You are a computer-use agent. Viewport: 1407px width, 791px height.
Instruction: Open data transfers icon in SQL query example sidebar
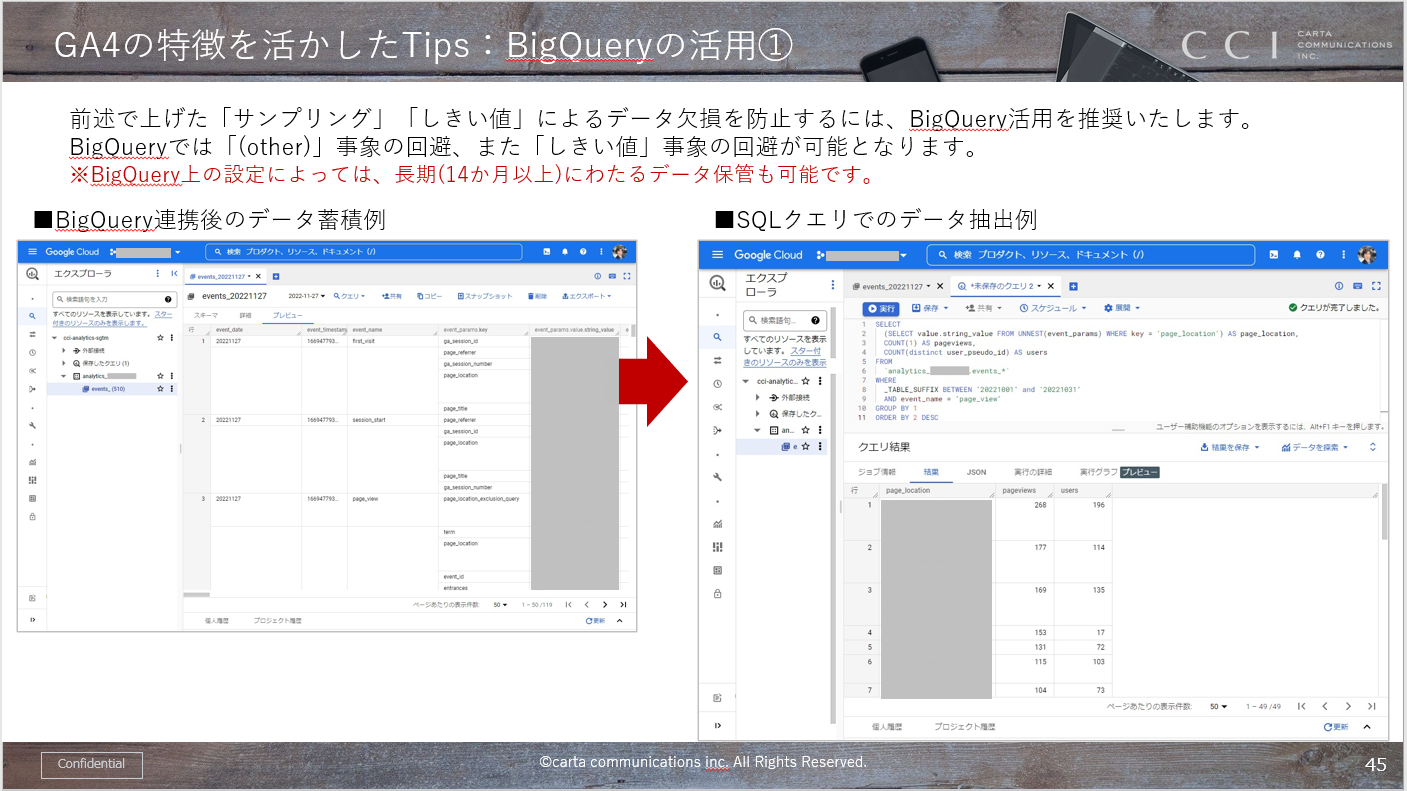click(717, 360)
